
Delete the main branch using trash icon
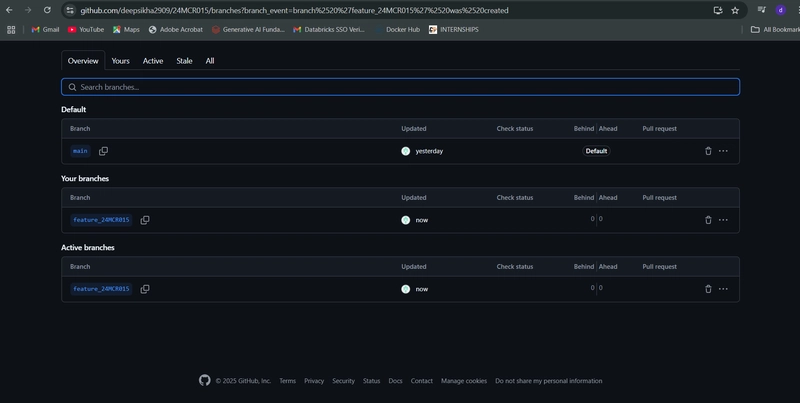pyautogui.click(x=708, y=151)
